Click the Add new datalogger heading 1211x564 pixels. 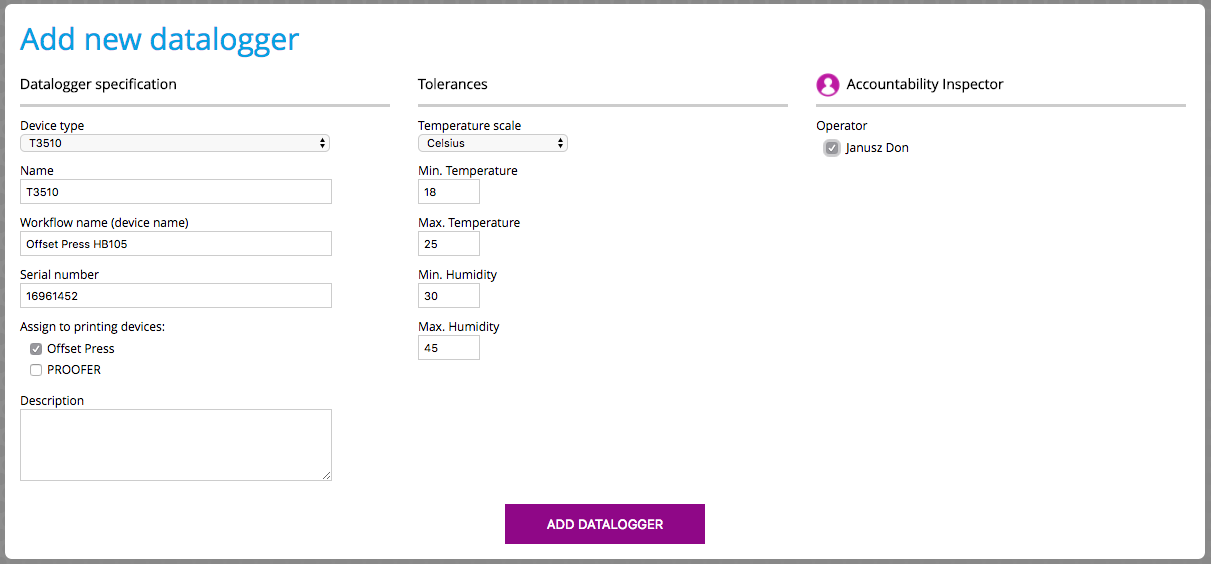(x=160, y=39)
